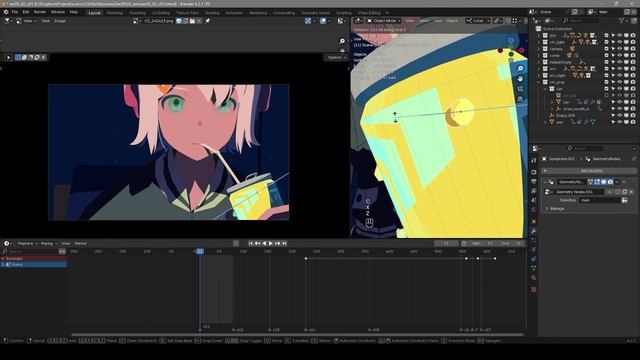Open World properties tab
This screenshot has width=640, height=360.
pyautogui.click(x=533, y=210)
